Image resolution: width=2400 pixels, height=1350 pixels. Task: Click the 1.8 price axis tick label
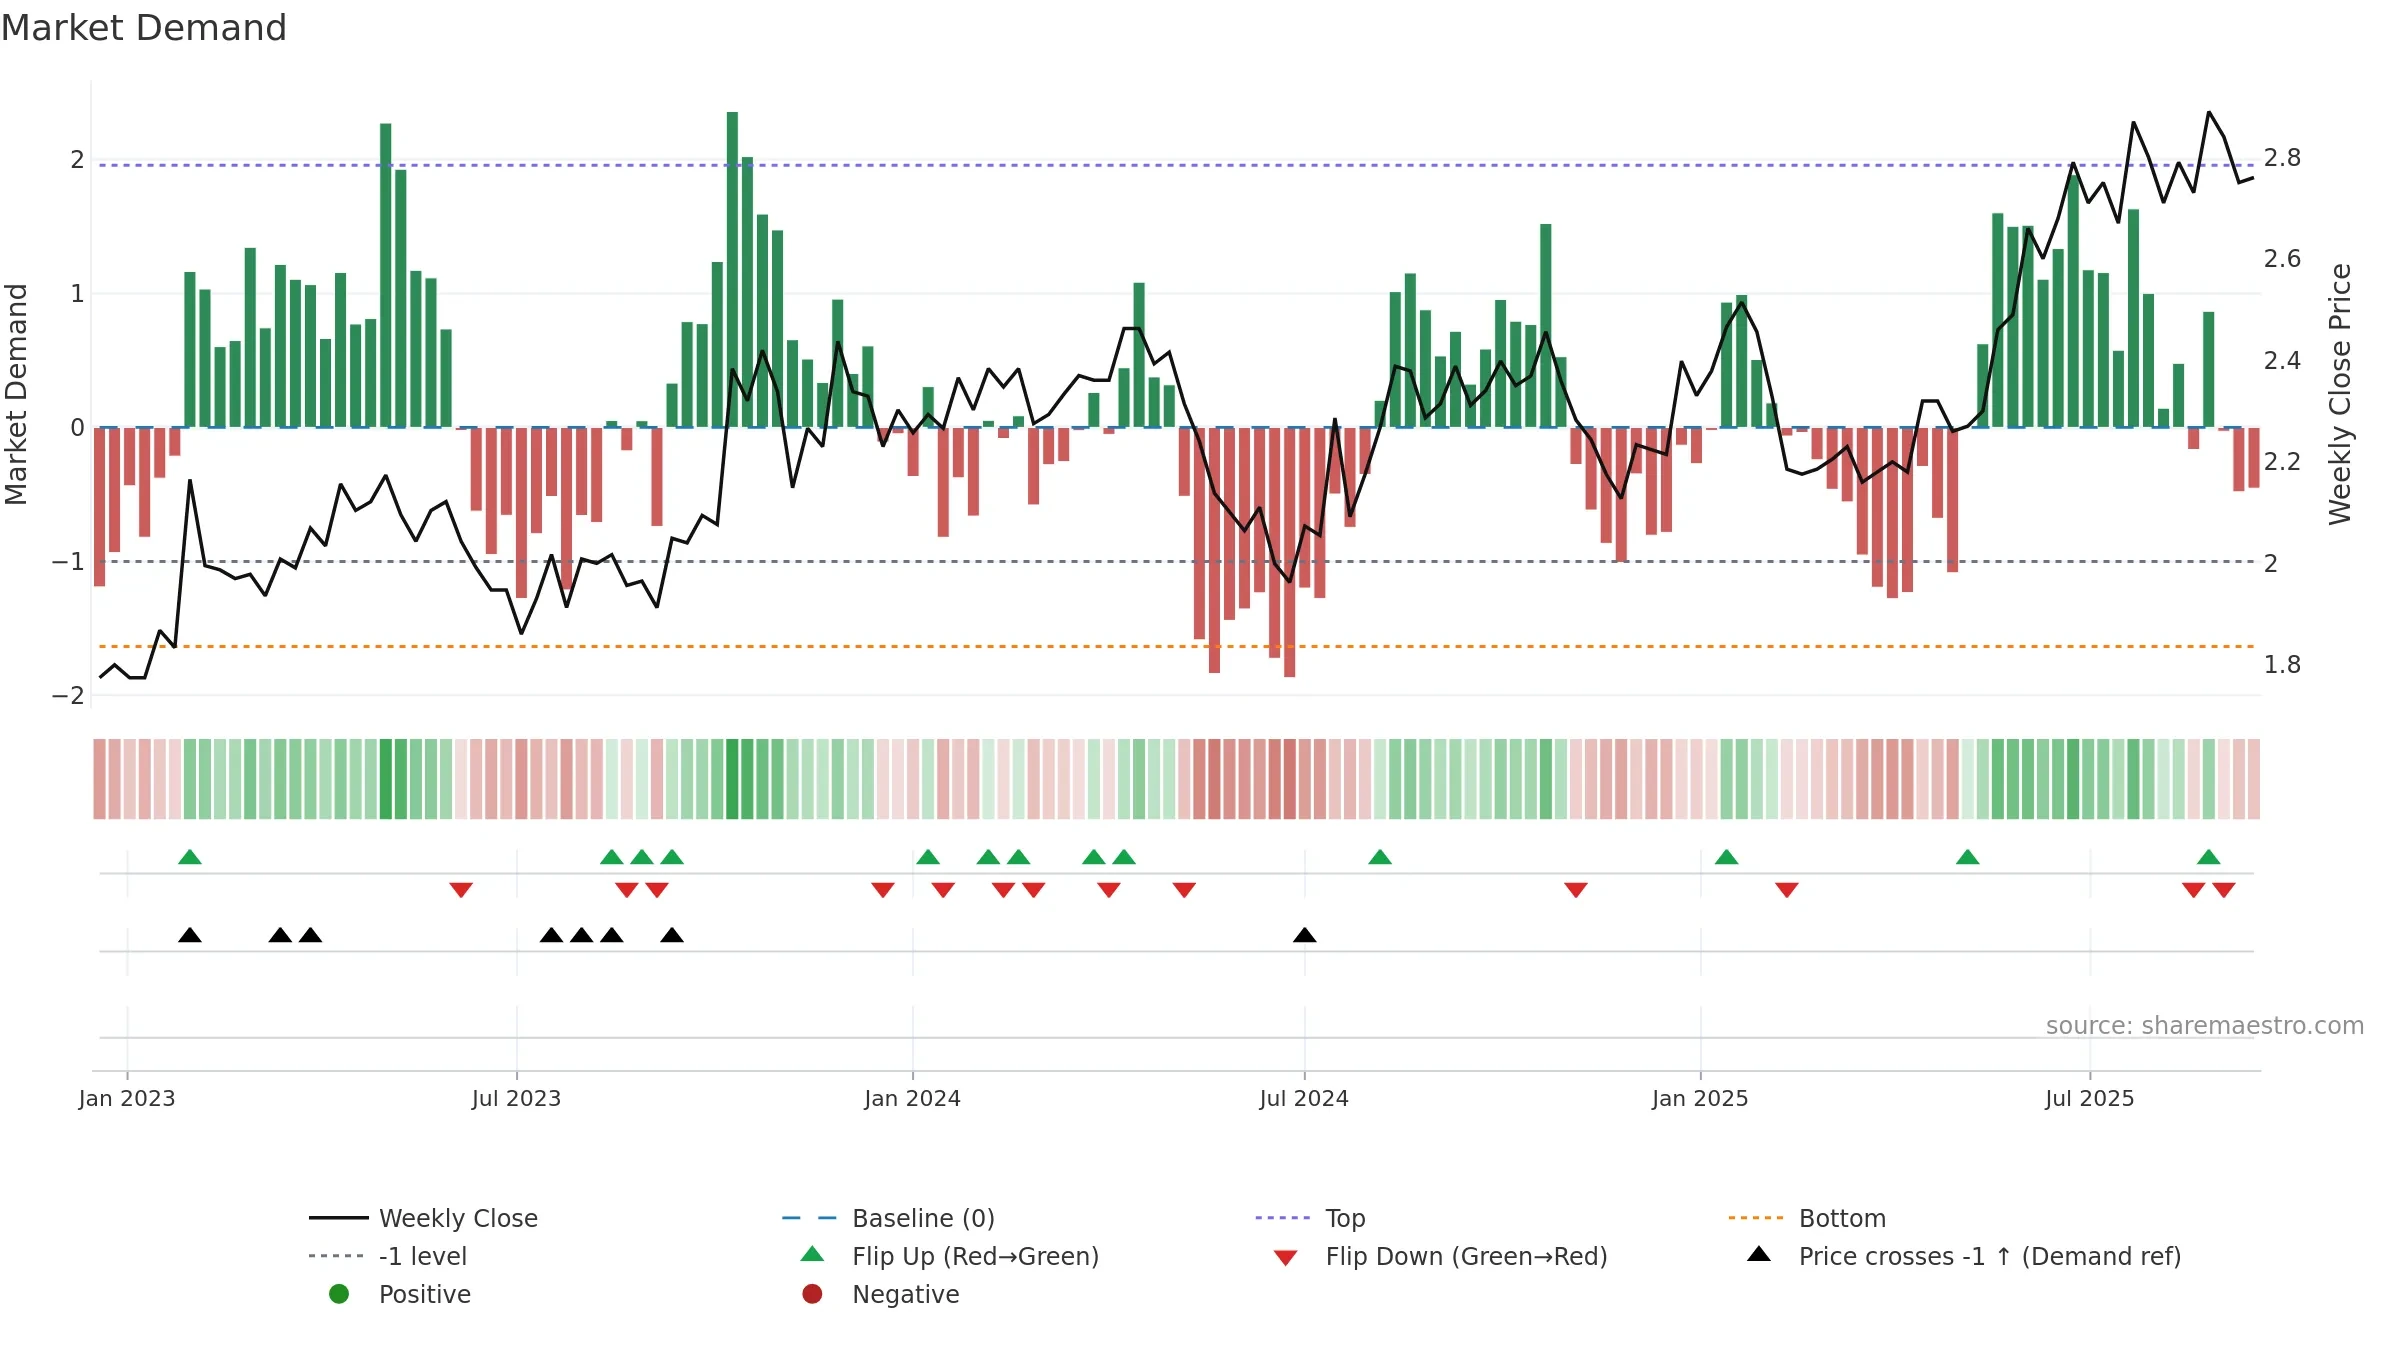[2282, 664]
